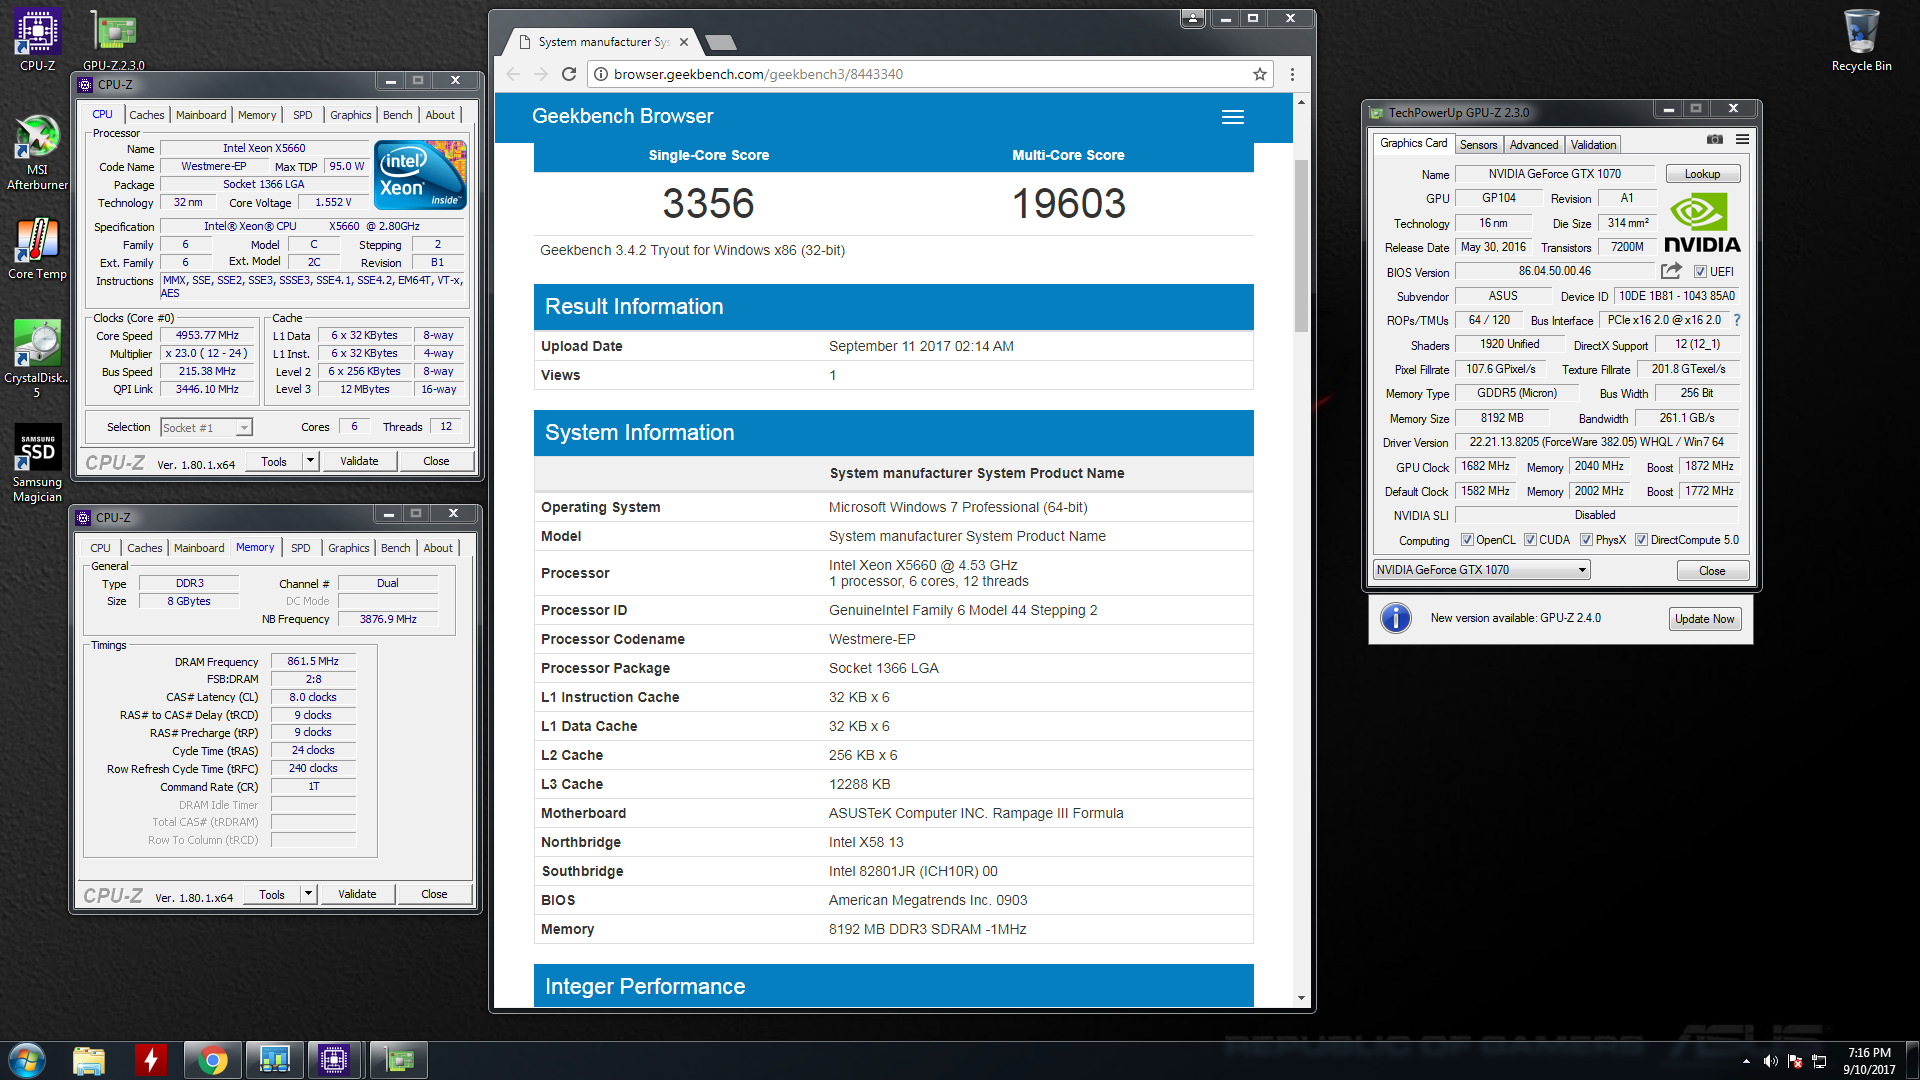This screenshot has width=1920, height=1080.
Task: Expand Tools dropdown arrow in bottom CPU-Z
Action: tap(308, 894)
